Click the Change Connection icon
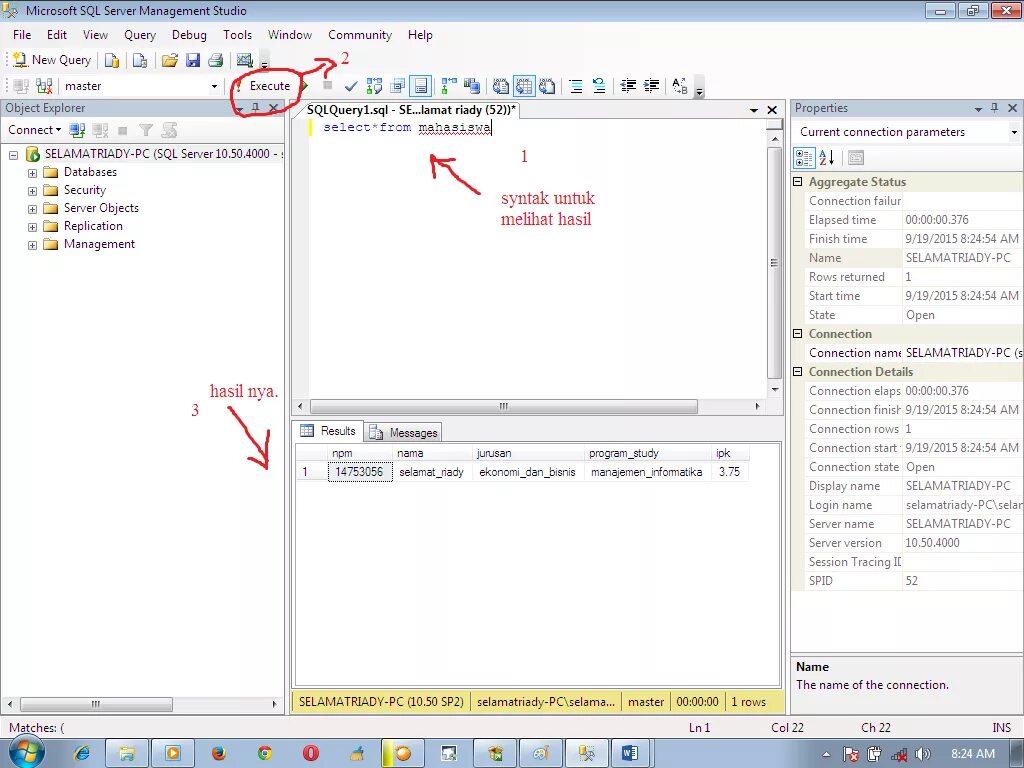Screen dimensions: 1024x768 point(44,86)
